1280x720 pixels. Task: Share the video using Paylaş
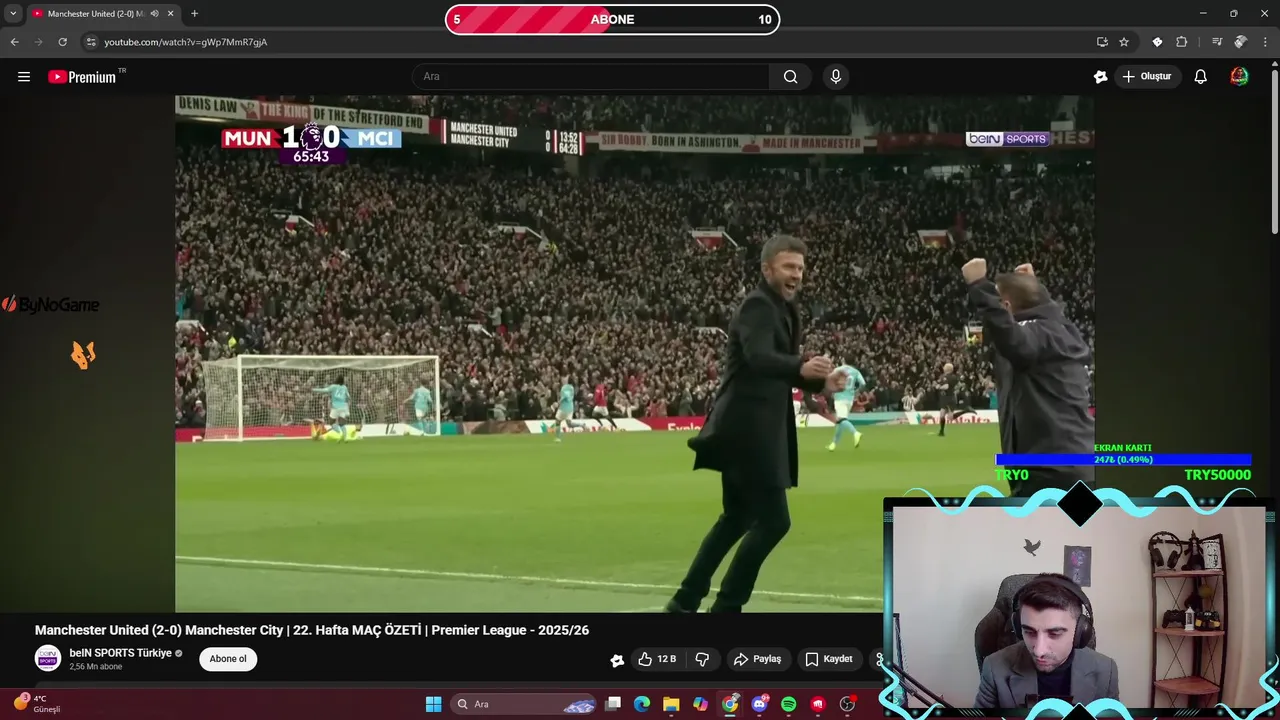click(757, 659)
